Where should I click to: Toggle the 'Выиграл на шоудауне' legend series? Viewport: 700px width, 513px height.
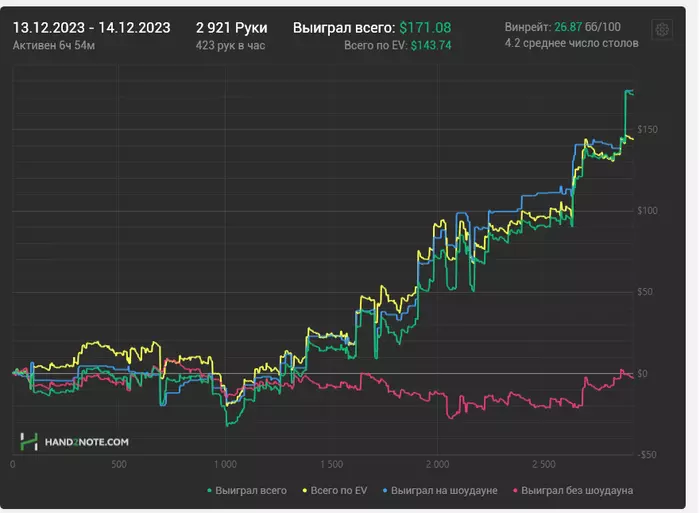(x=440, y=490)
